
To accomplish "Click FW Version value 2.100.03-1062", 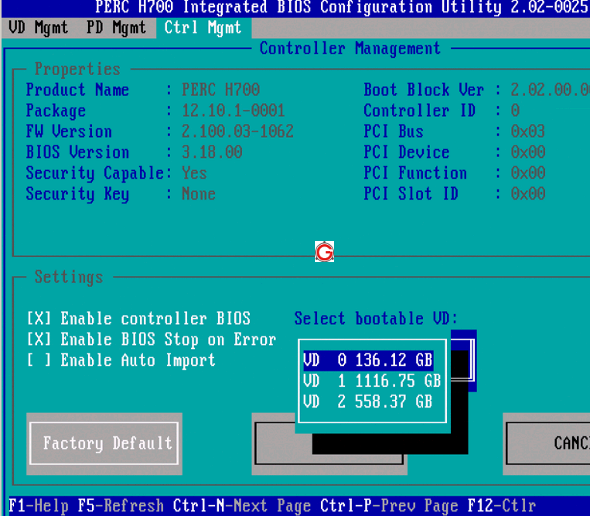I will (x=237, y=131).
